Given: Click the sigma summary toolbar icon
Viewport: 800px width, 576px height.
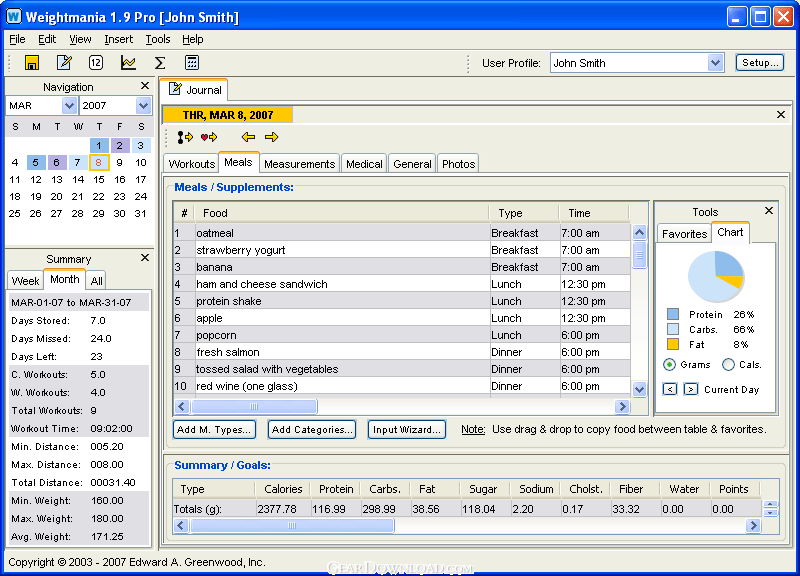Looking at the screenshot, I should click(x=160, y=63).
